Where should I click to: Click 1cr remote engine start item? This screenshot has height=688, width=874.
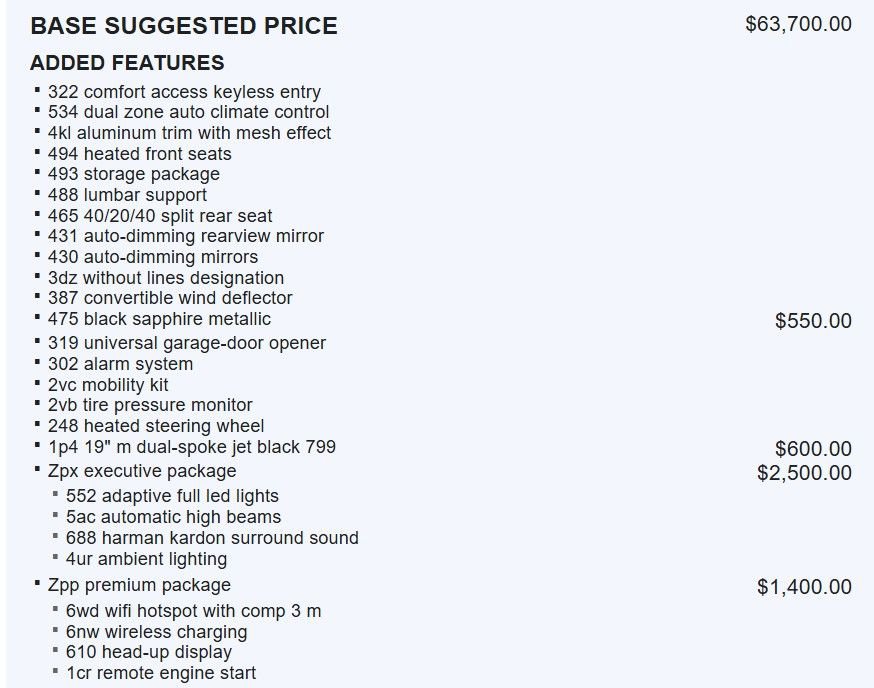tap(161, 673)
